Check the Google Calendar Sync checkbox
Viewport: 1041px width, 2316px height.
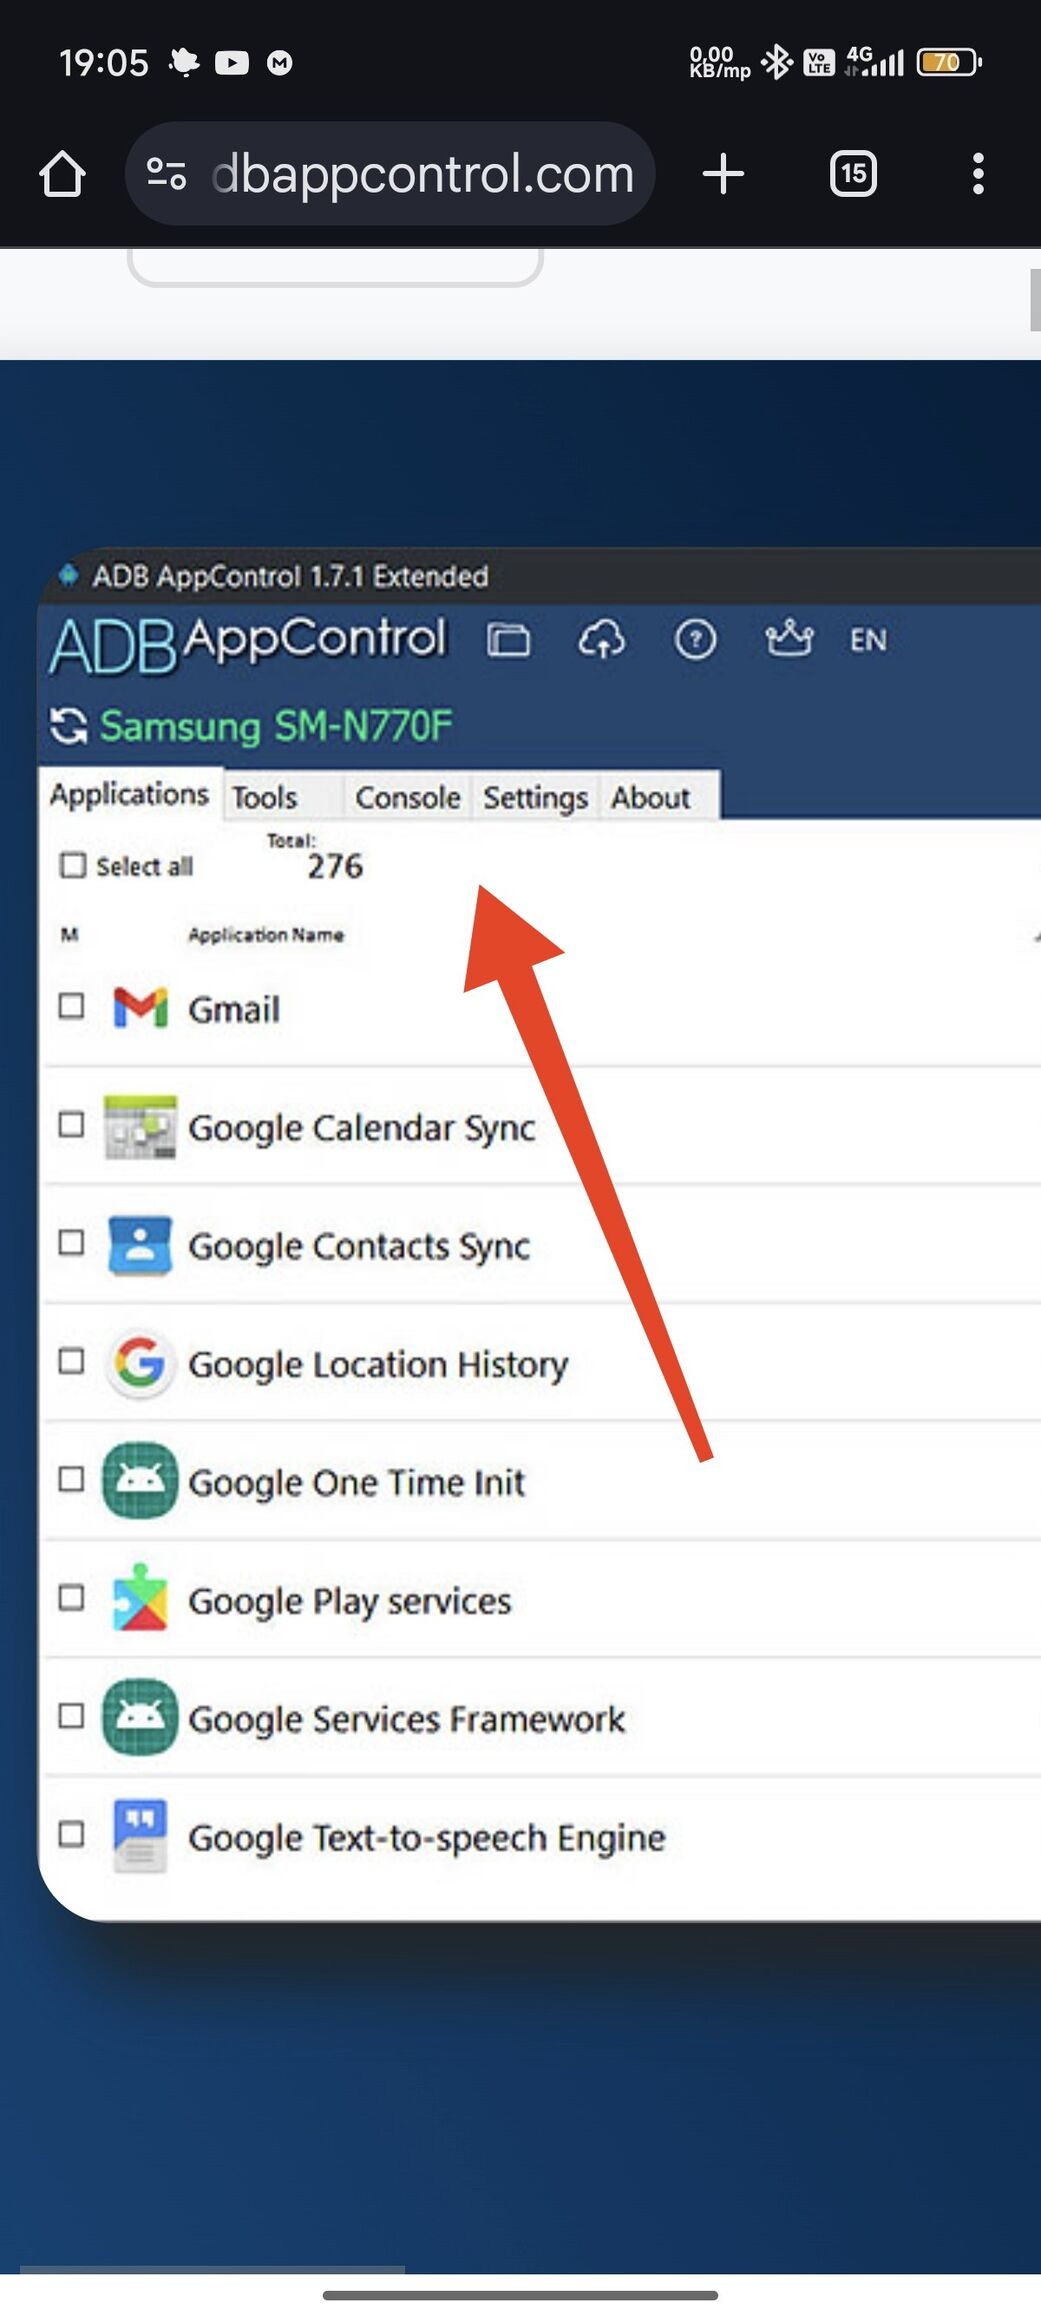click(71, 1124)
